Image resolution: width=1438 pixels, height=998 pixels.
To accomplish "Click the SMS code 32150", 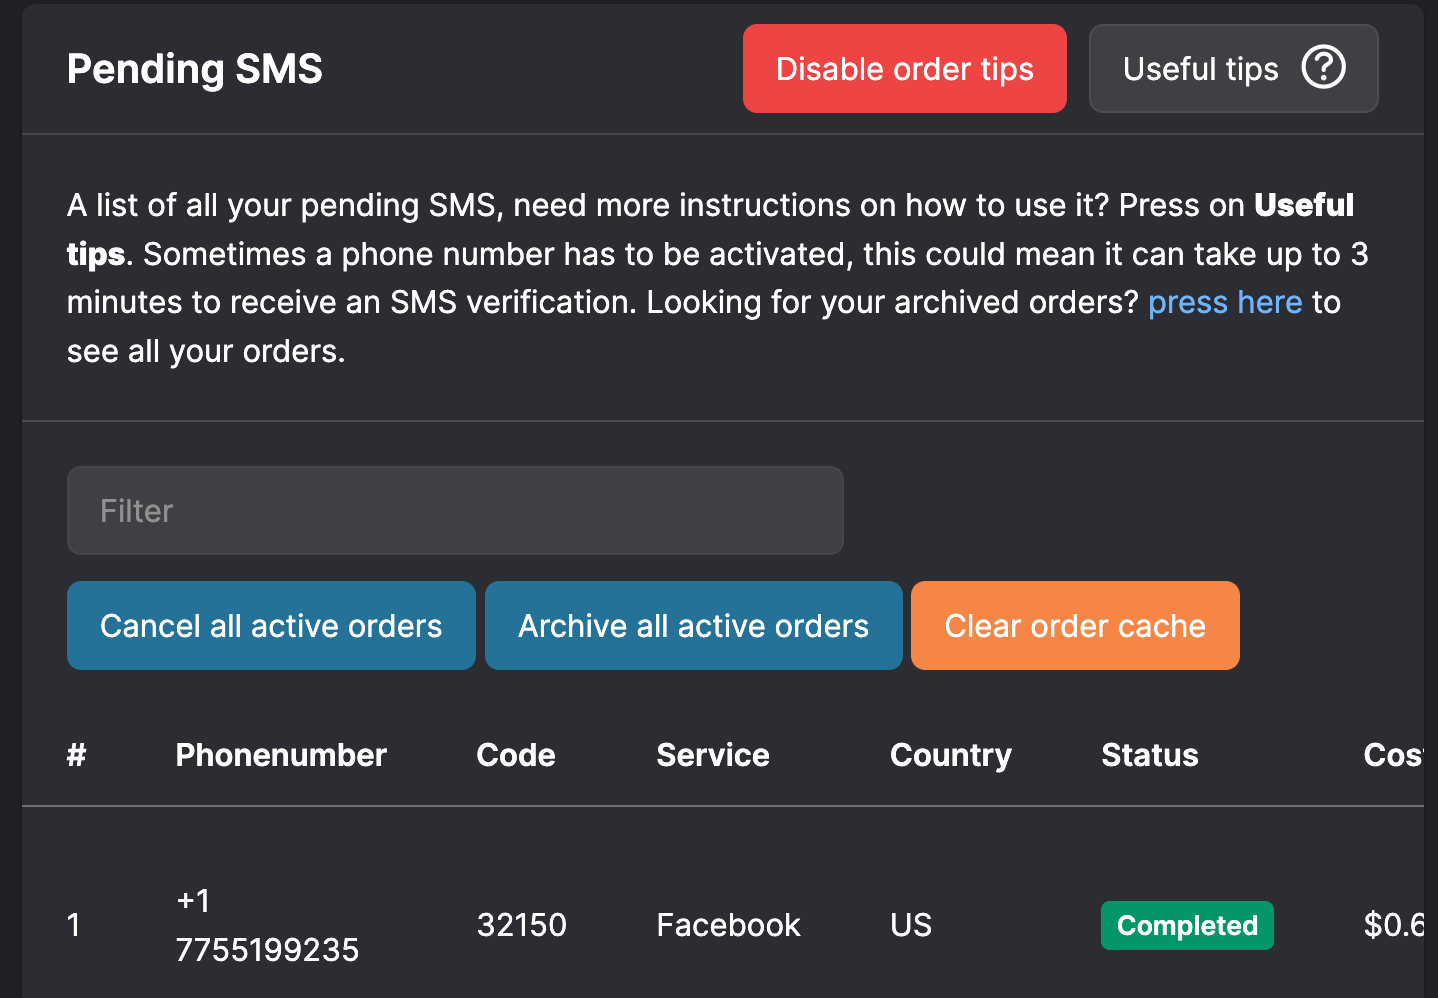I will coord(521,925).
